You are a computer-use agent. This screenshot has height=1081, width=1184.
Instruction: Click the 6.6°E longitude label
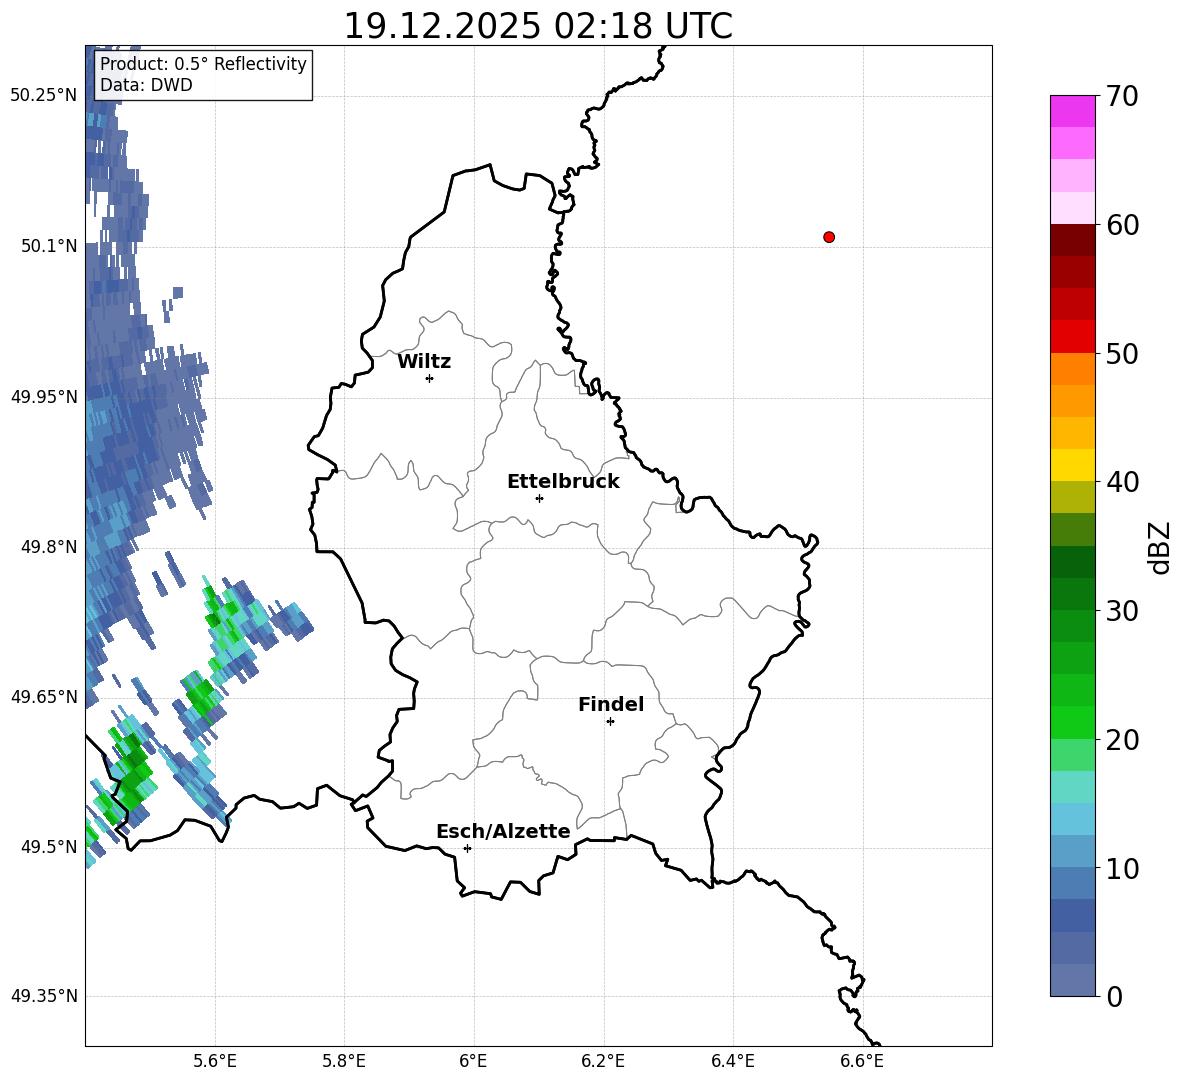[862, 1061]
